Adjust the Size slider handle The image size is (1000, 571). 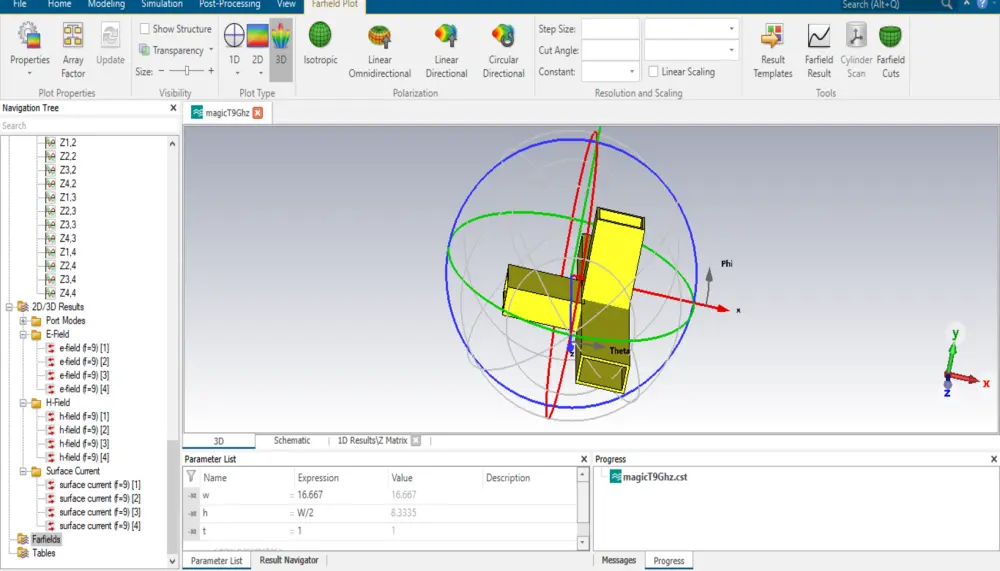(187, 71)
